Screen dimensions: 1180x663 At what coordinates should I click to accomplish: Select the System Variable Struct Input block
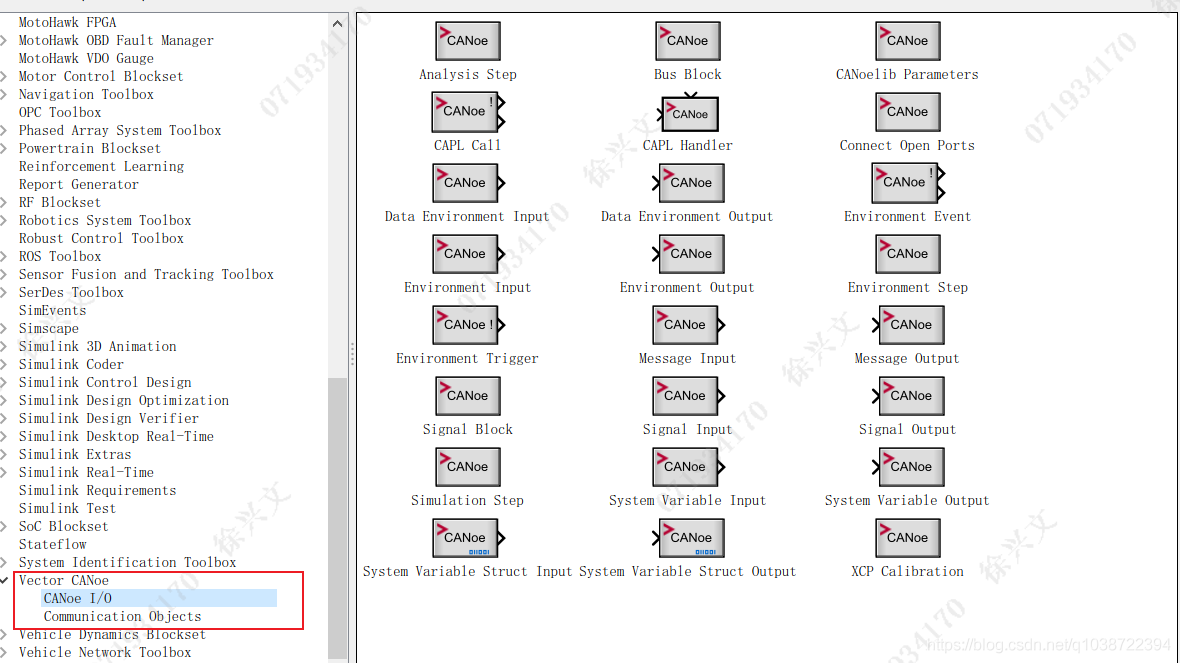tap(467, 537)
